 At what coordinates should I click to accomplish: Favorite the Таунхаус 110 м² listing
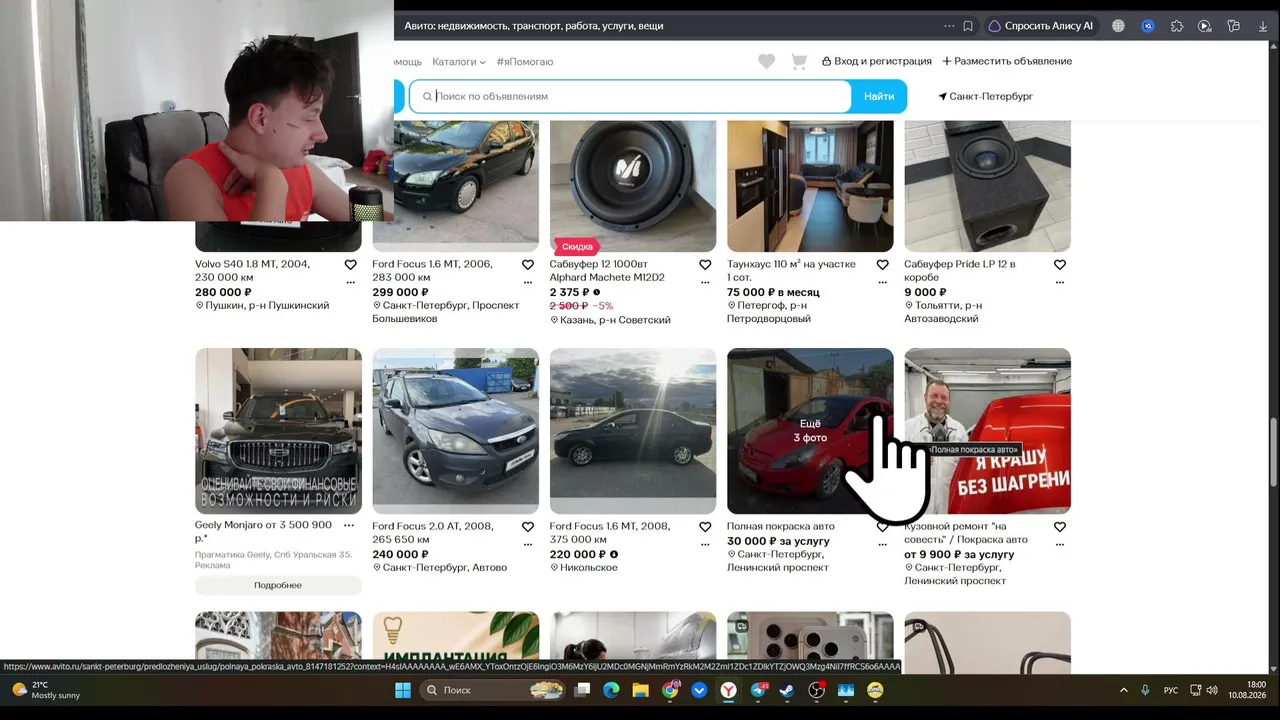882,265
